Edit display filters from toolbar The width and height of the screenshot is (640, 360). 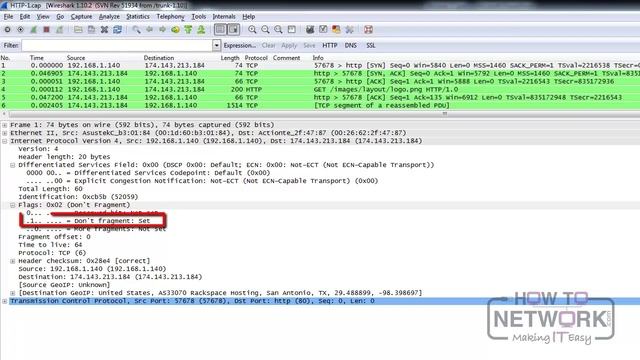point(323,30)
